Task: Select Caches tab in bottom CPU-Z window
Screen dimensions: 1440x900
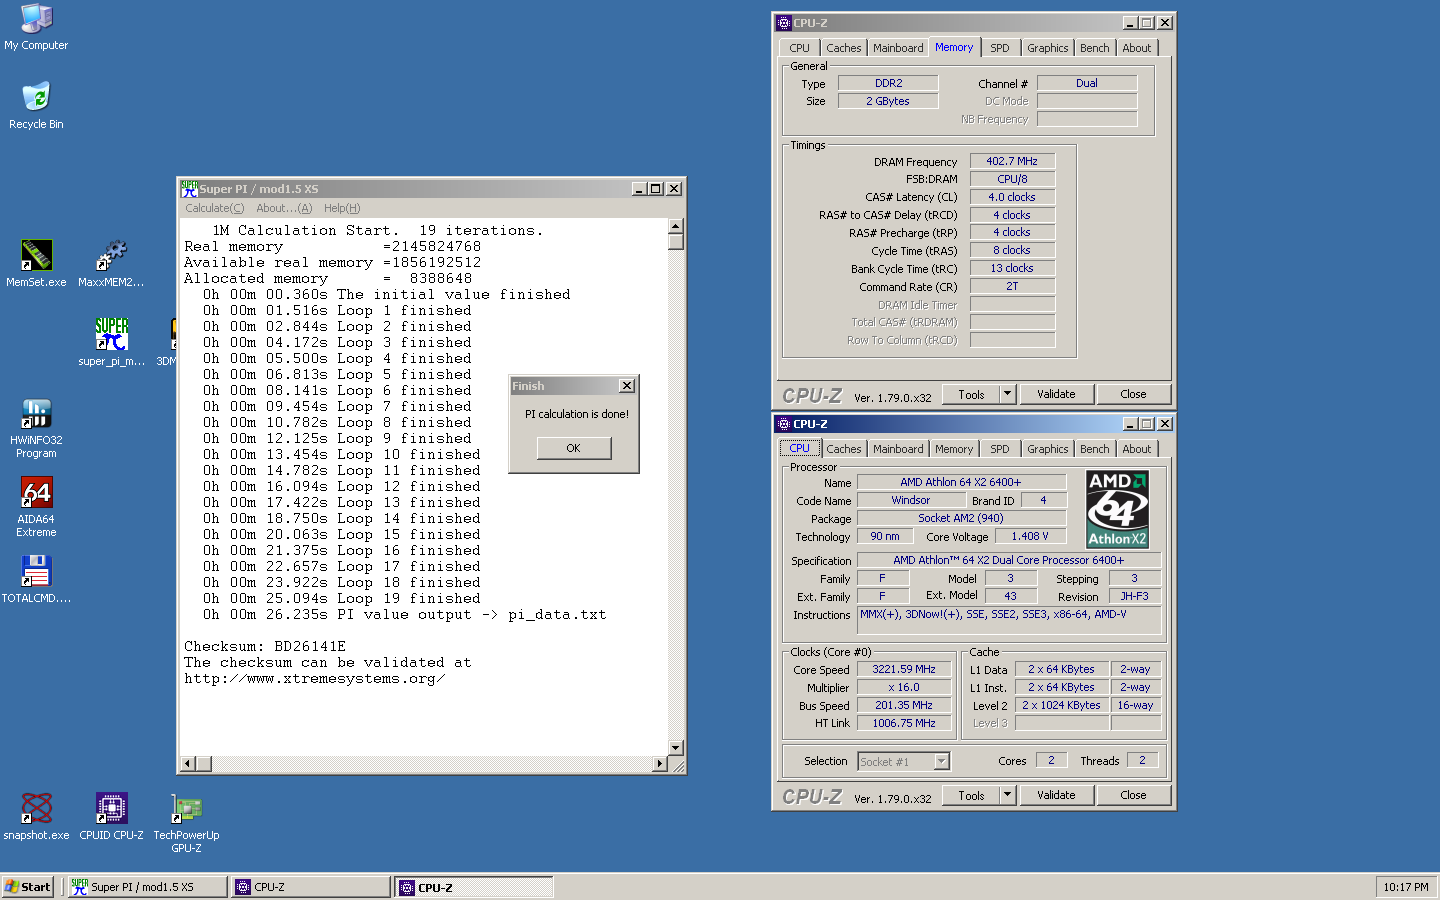Action: 843,449
